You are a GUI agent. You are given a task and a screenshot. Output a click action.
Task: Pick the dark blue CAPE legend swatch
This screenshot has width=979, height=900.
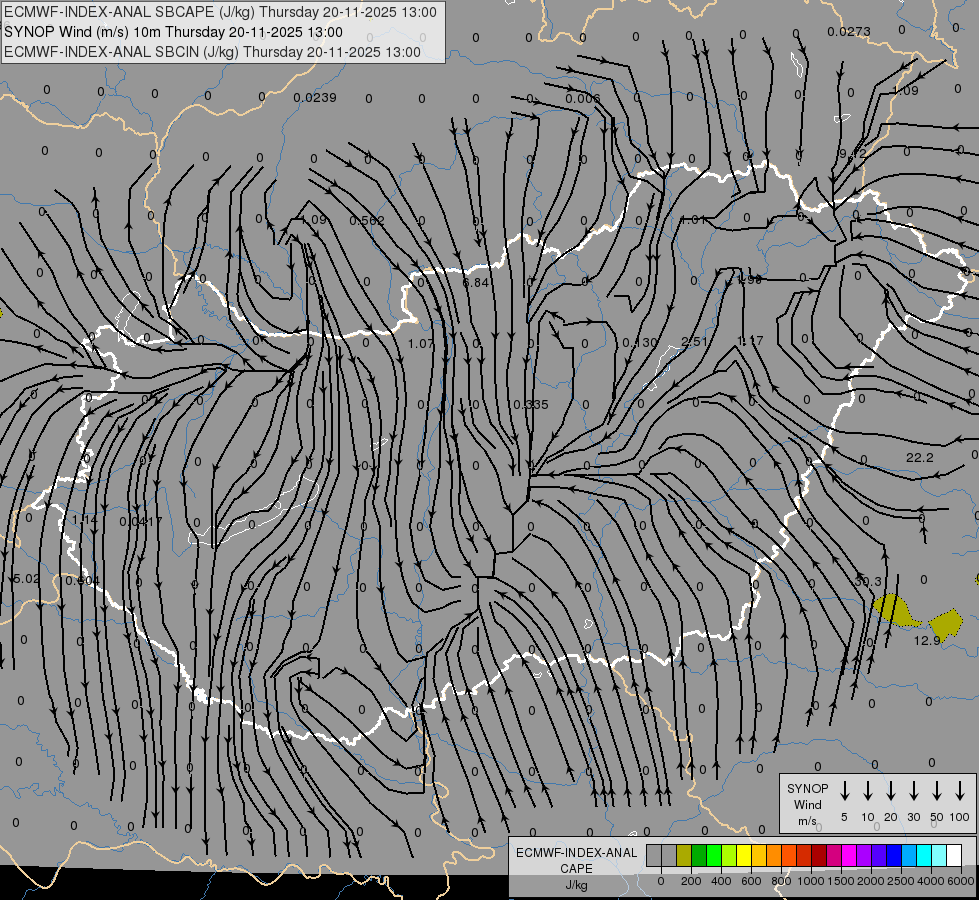click(x=895, y=855)
